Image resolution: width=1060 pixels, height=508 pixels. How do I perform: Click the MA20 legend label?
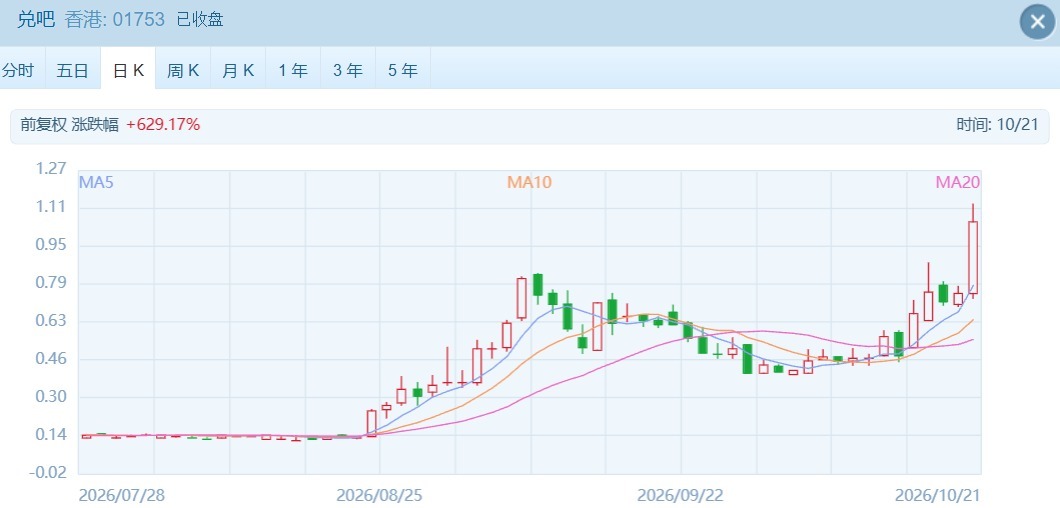[x=958, y=182]
